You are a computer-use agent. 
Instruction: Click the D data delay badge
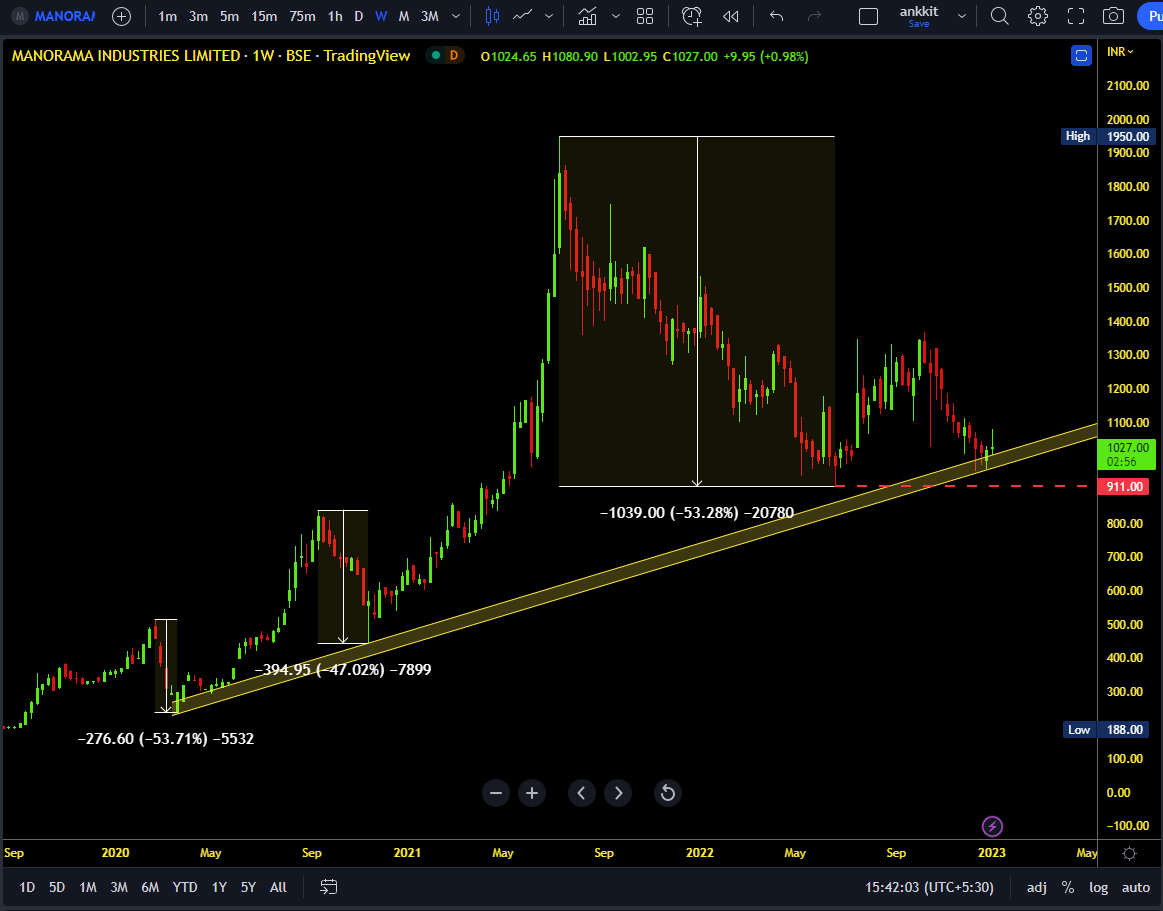453,56
